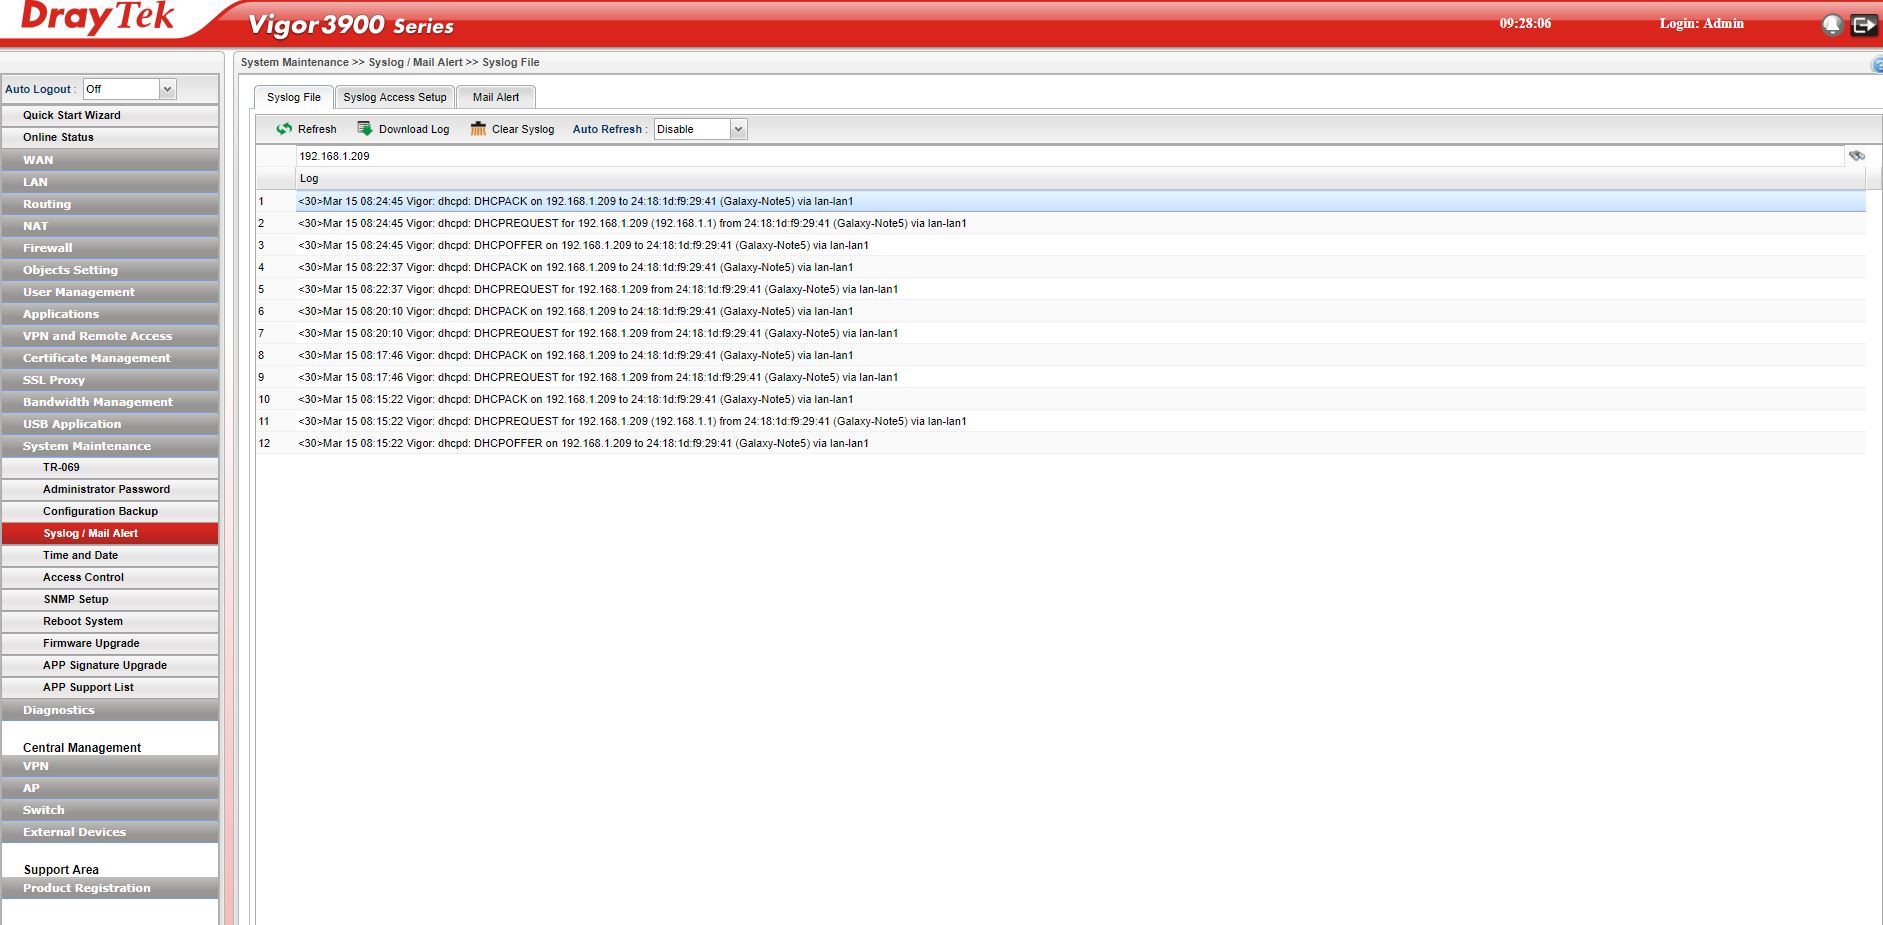This screenshot has width=1883, height=925.
Task: Switch to the Mail Alert tab
Action: click(x=496, y=97)
